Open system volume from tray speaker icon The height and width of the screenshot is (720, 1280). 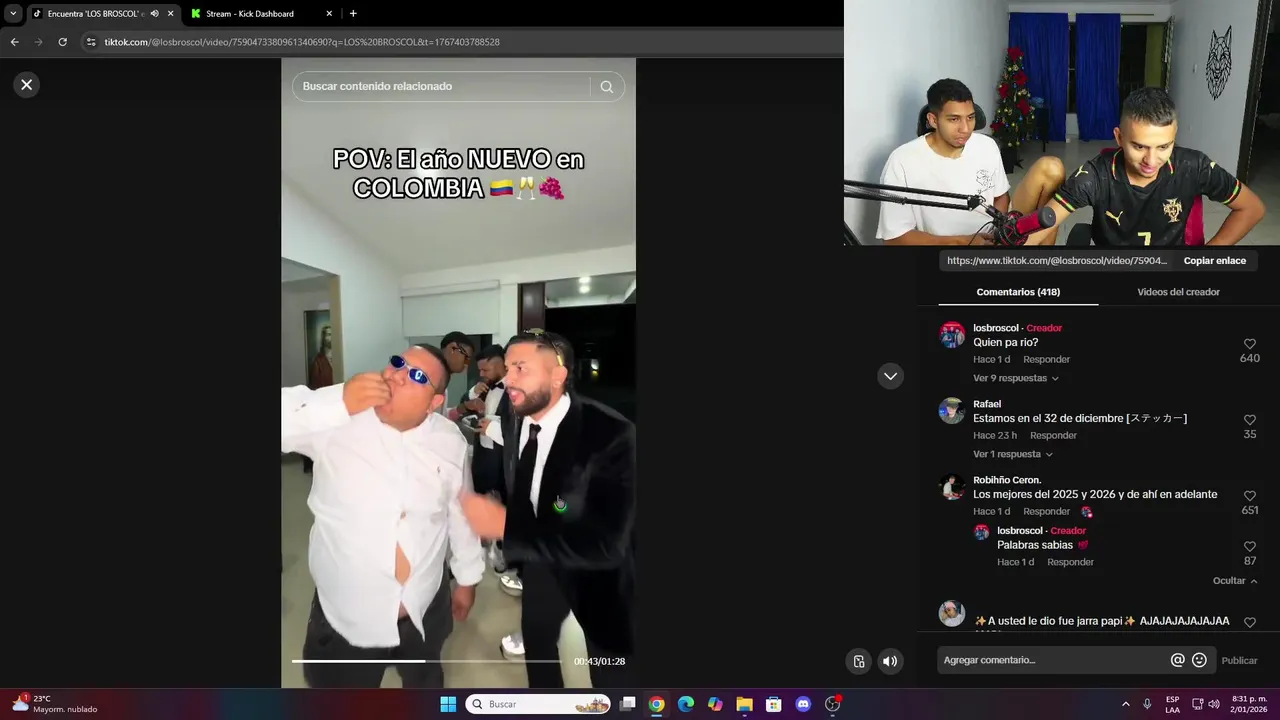click(1214, 704)
